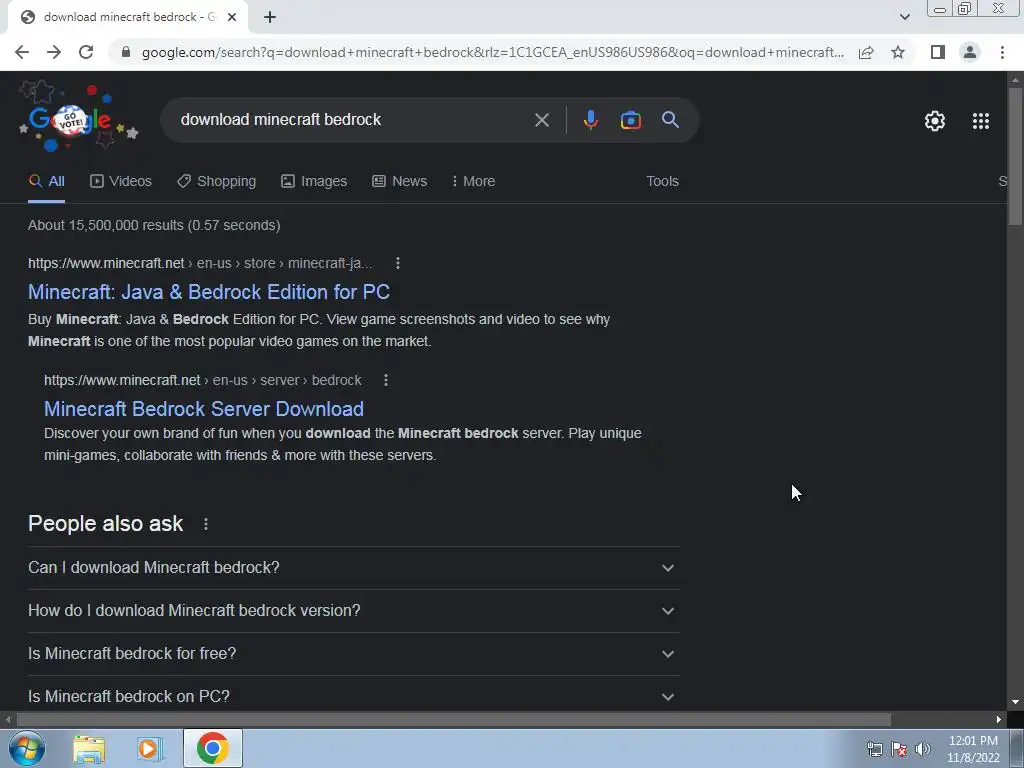
Task: Click the address bar URL
Action: [493, 52]
